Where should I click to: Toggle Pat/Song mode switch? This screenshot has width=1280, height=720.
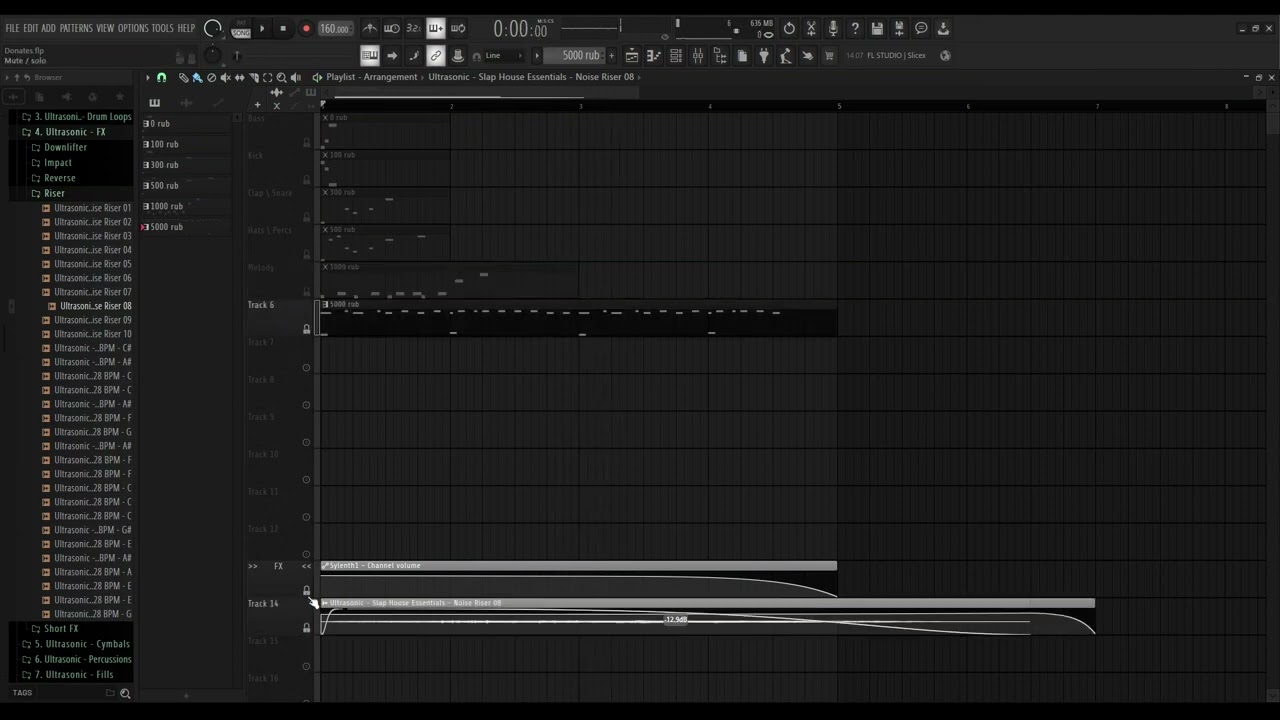tap(241, 28)
